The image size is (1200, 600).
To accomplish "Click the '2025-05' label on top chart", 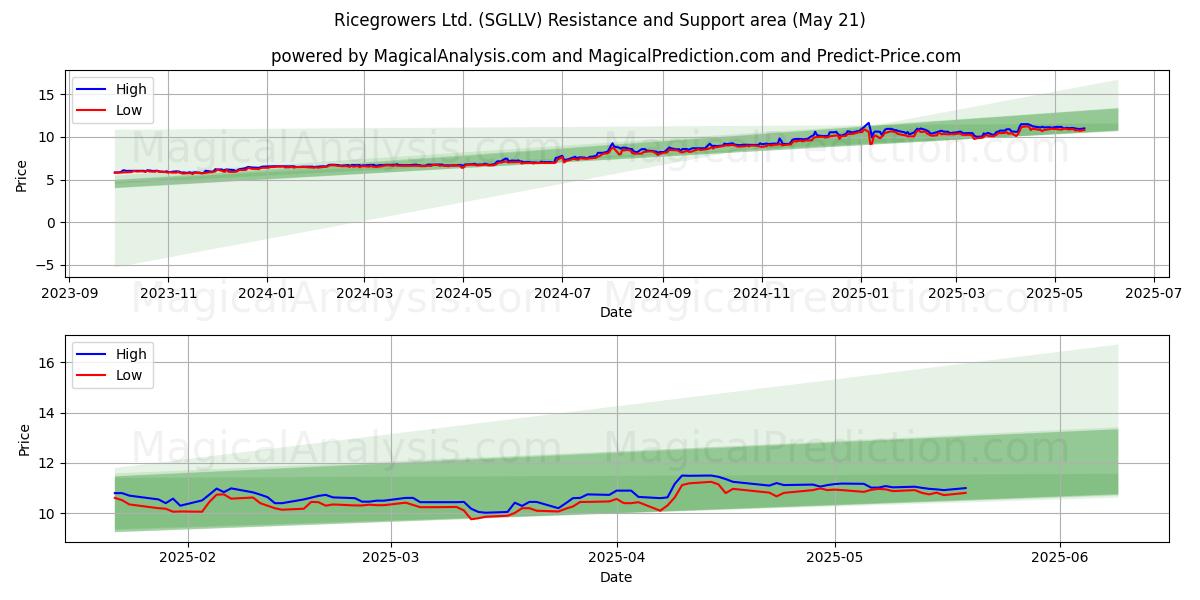I will tap(1055, 292).
